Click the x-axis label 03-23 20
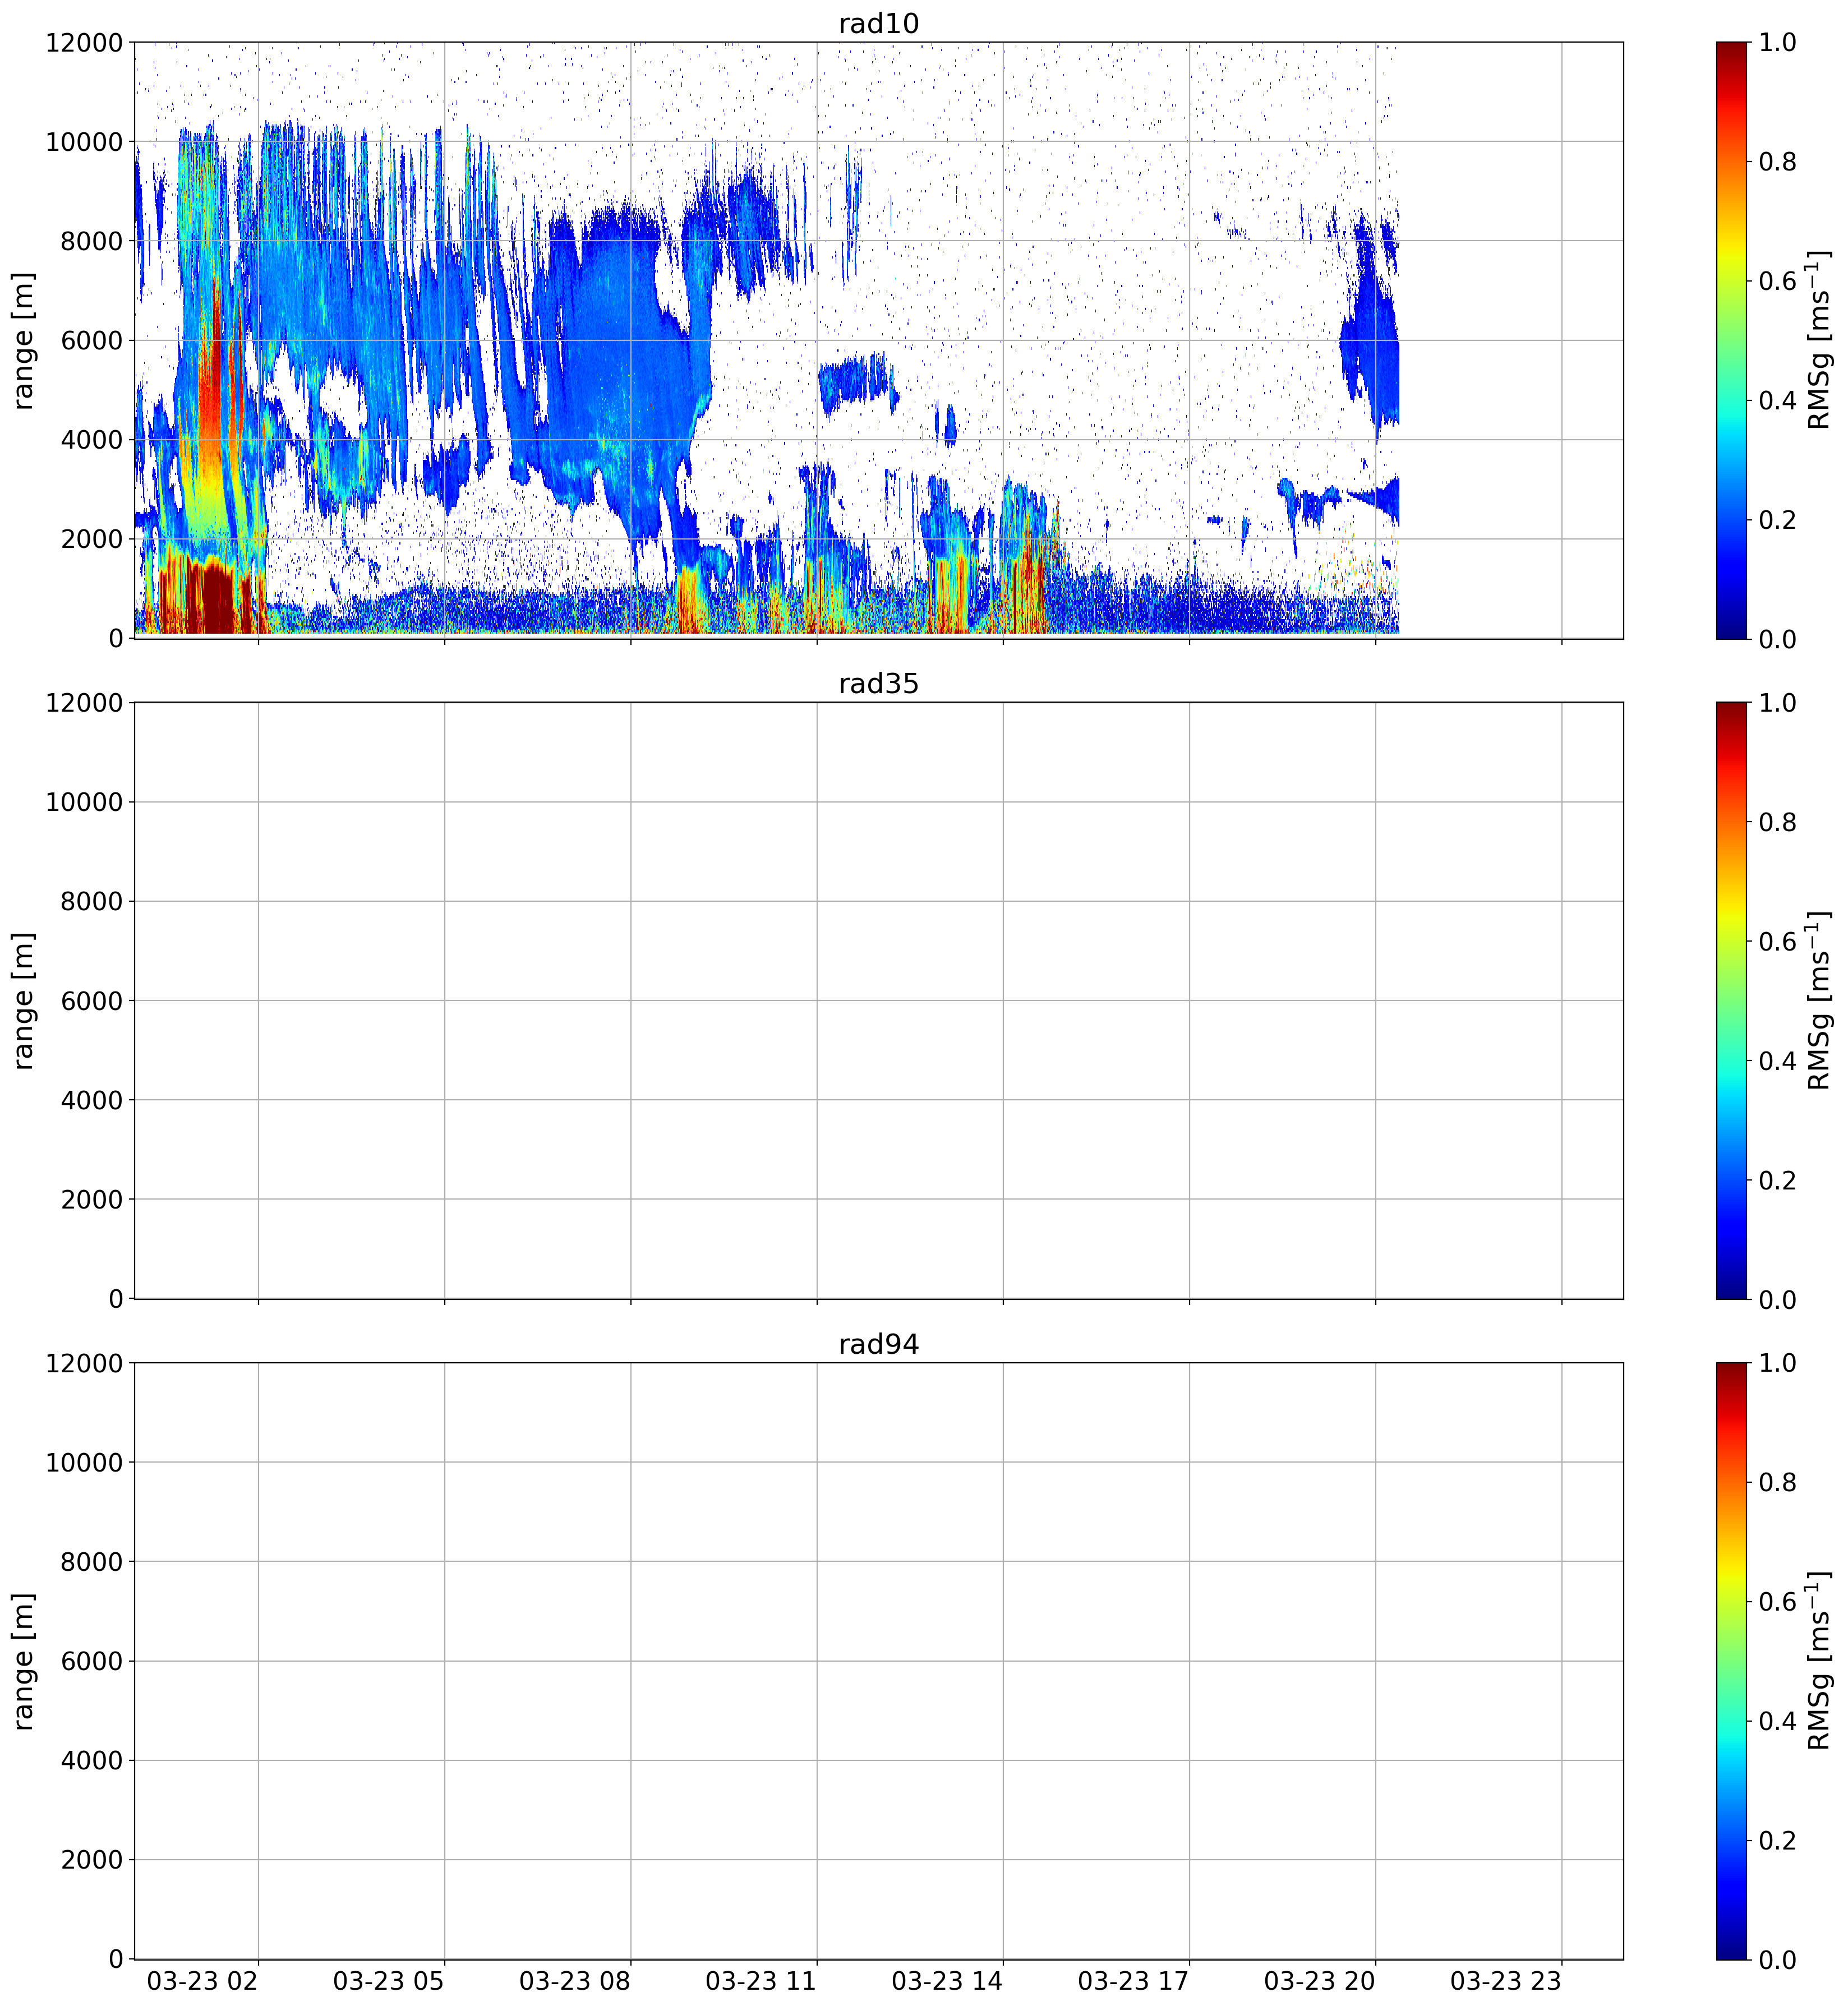 click(1320, 1981)
